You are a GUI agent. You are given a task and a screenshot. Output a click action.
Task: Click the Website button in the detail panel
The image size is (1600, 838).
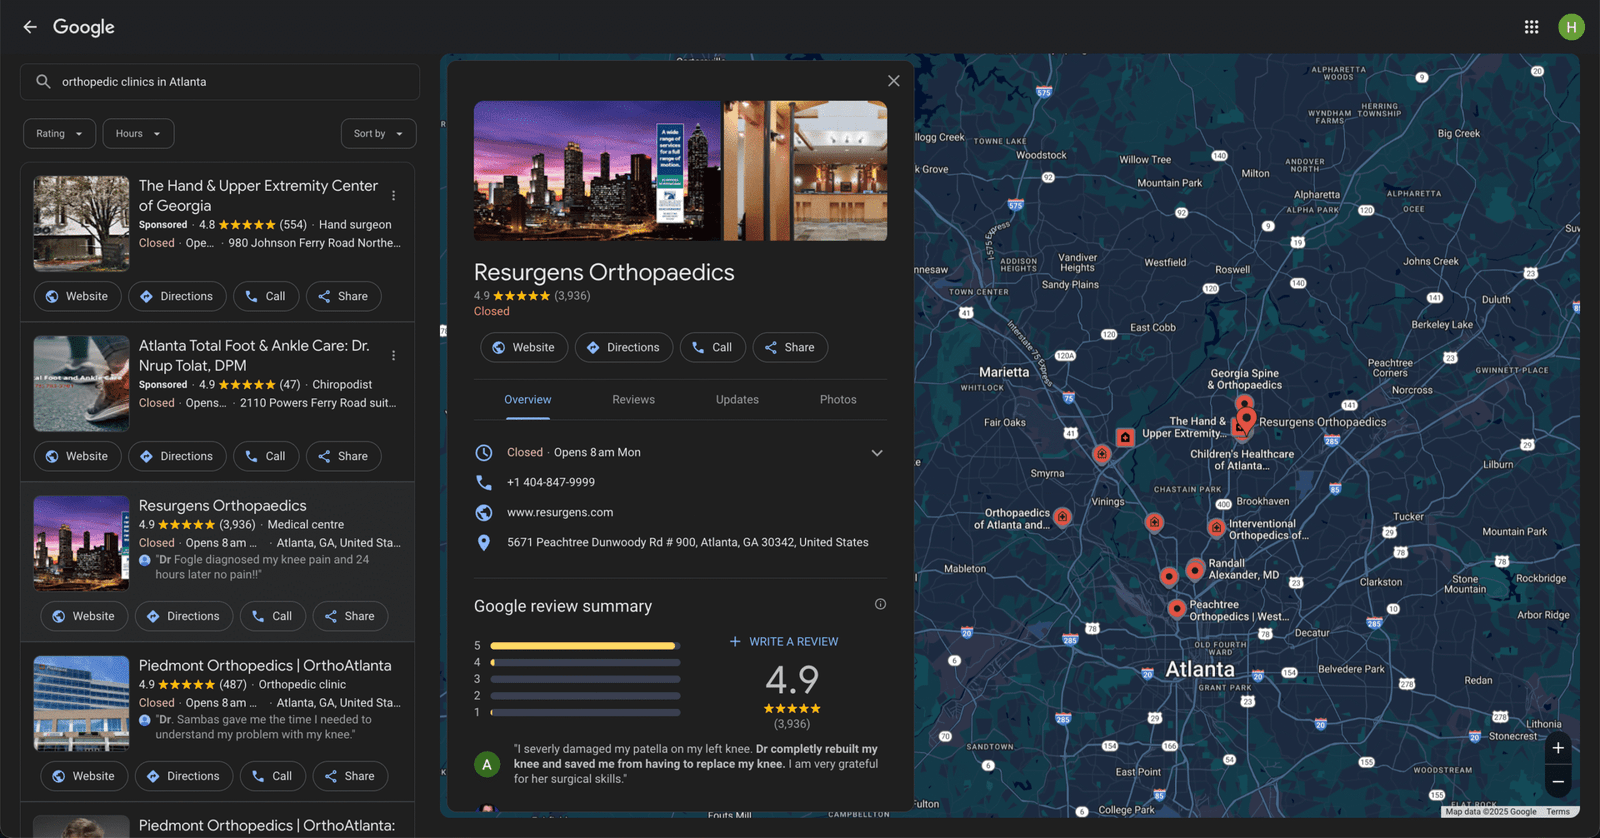point(524,347)
